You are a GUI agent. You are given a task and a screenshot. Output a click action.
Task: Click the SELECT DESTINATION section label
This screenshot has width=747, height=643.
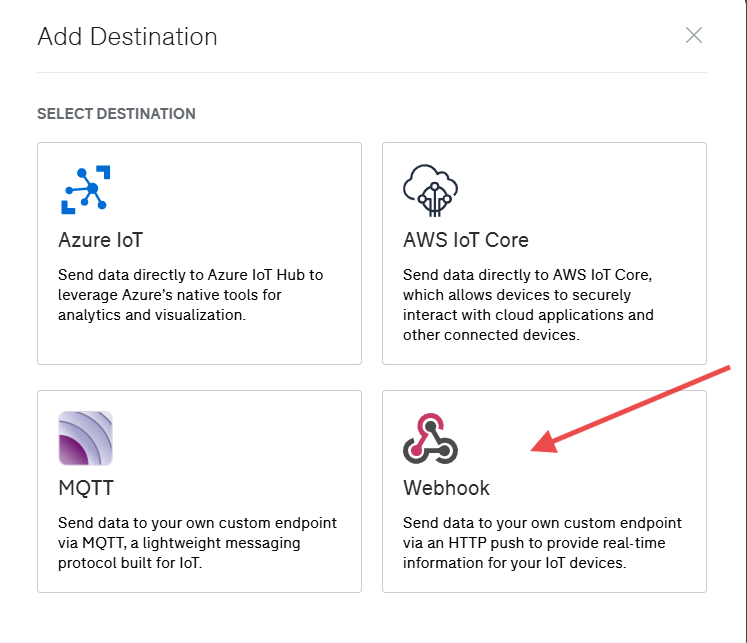(116, 114)
